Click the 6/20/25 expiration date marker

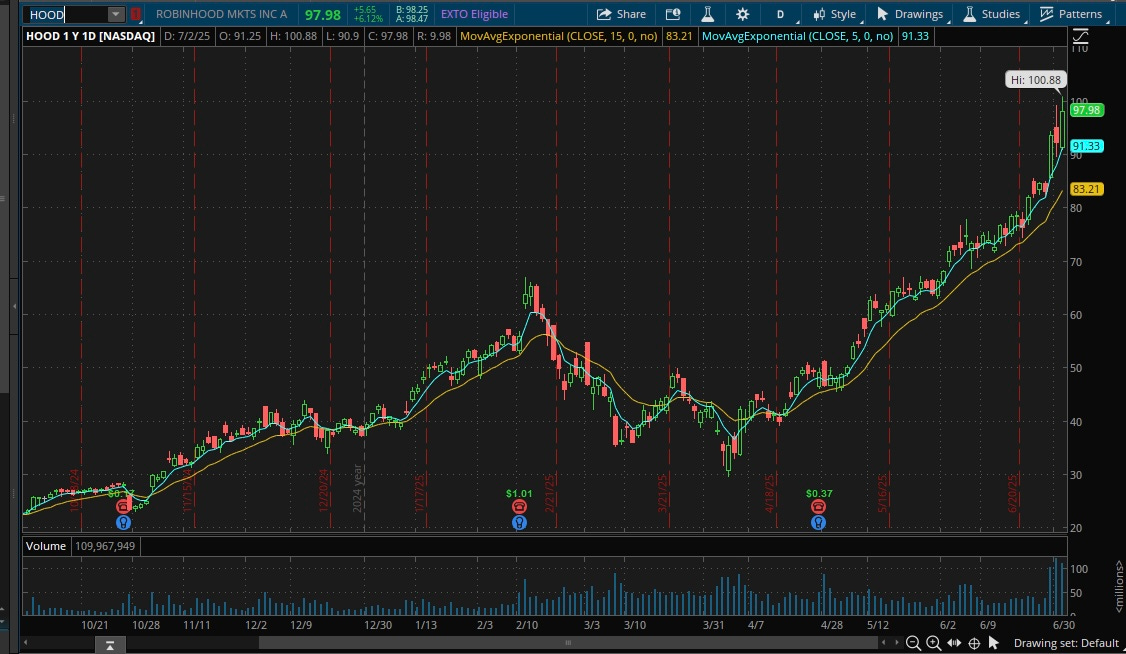[x=1013, y=492]
